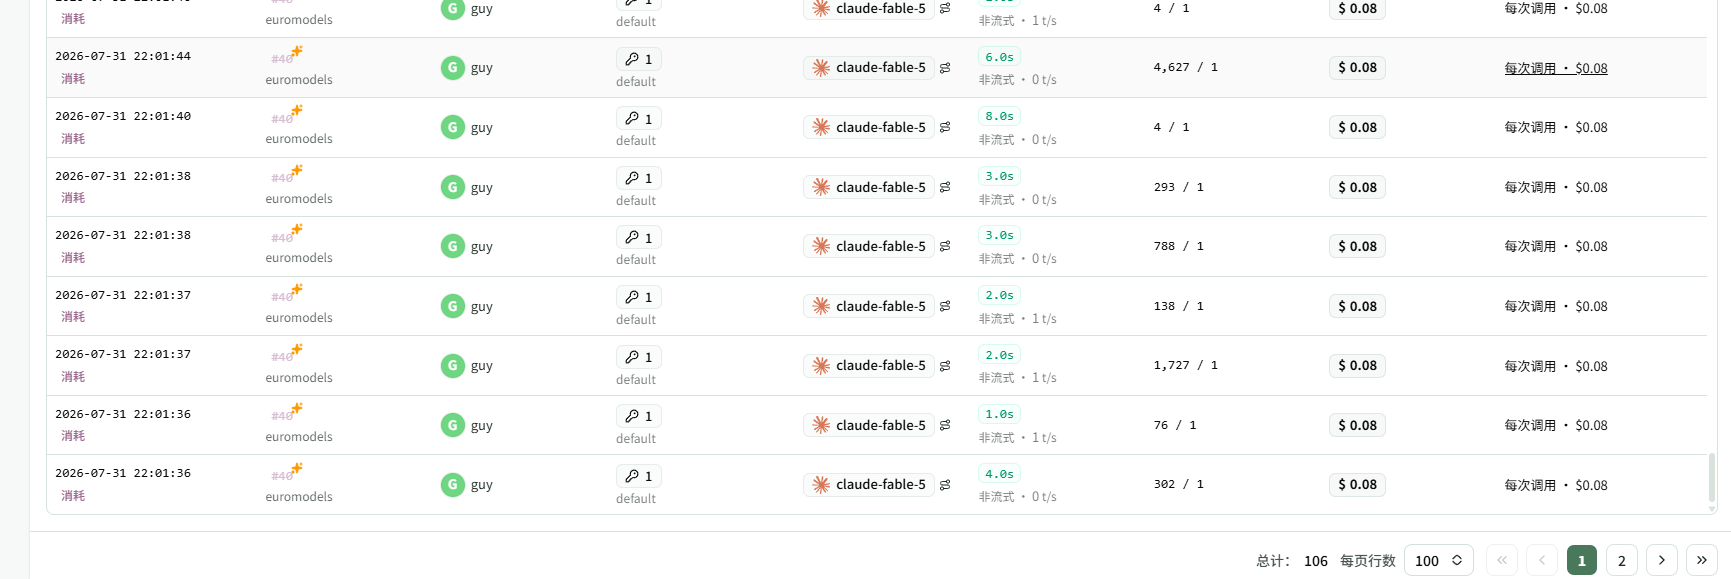Screen dimensions: 1731x579
Task: Click the 6.0s latency badge
Action: (x=999, y=57)
